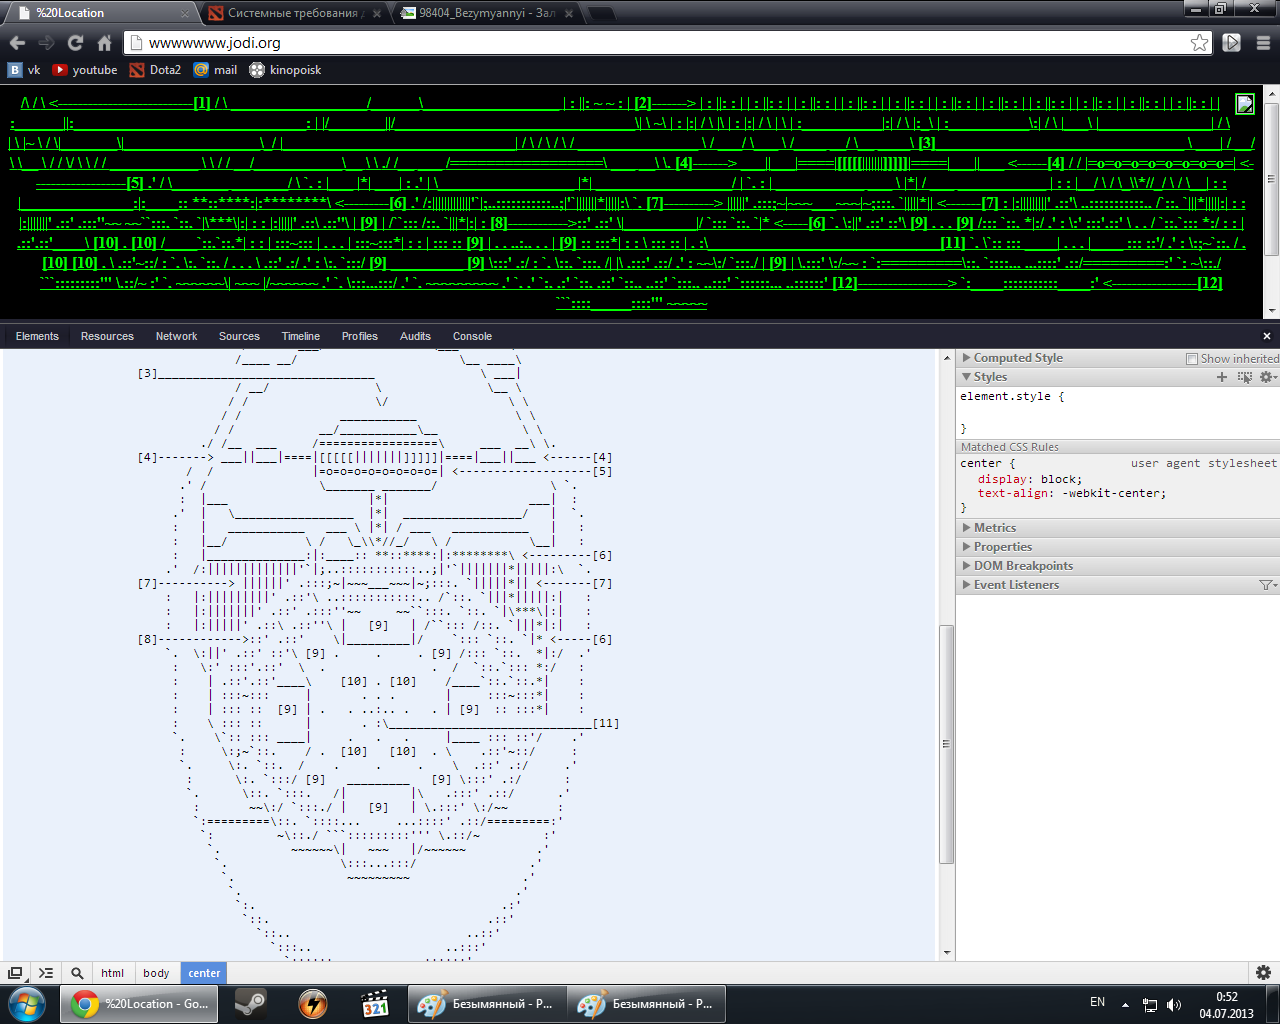This screenshot has width=1280, height=1024.
Task: Click the play-shaped extension icon
Action: tap(1232, 43)
